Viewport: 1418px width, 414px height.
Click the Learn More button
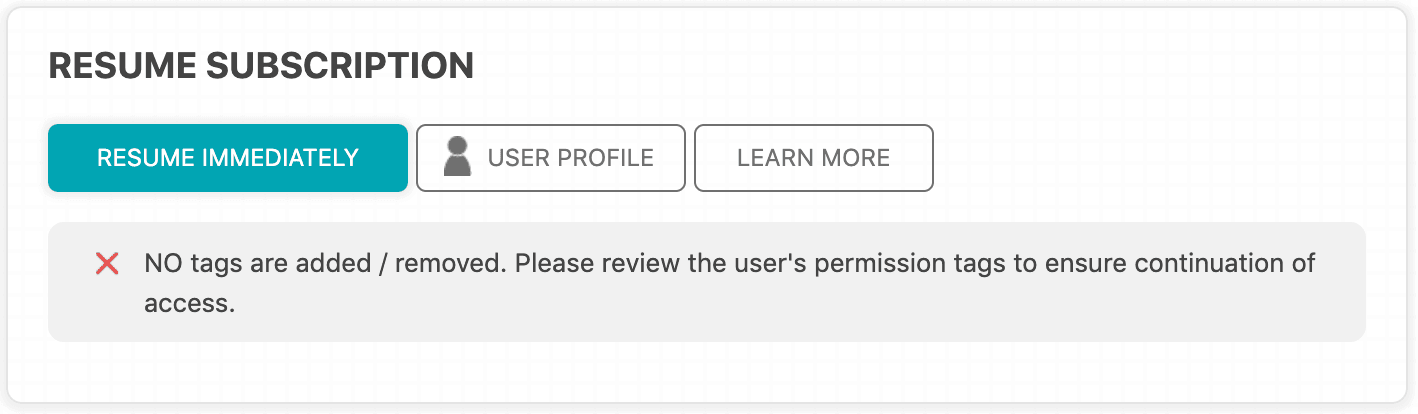[814, 158]
